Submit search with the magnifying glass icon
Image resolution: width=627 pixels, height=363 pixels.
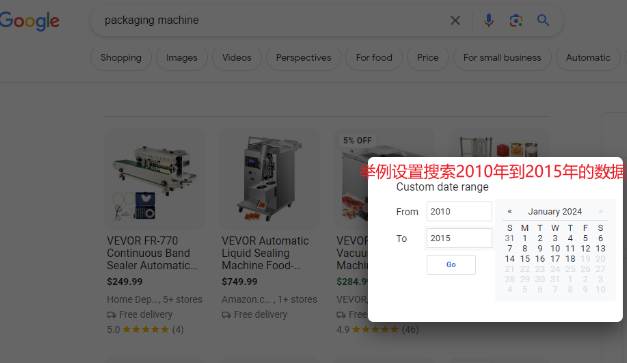(543, 20)
